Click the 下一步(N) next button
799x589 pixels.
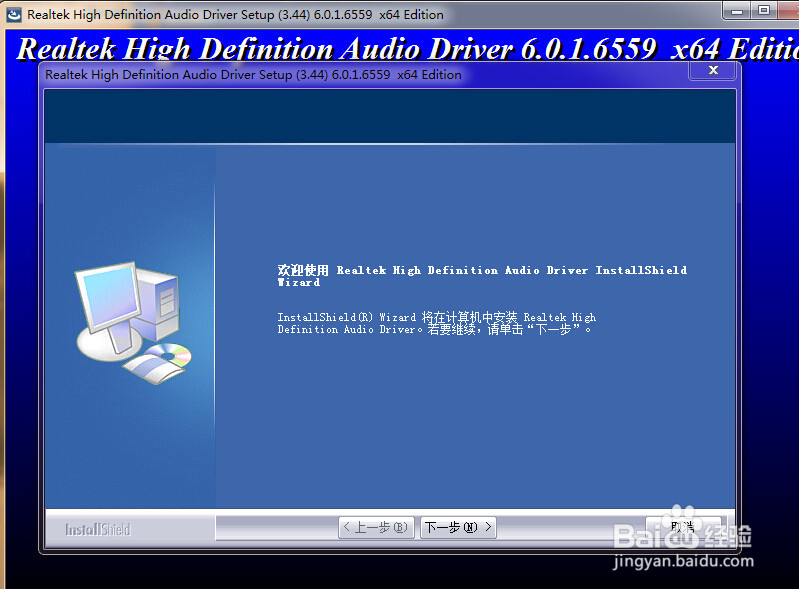point(458,527)
